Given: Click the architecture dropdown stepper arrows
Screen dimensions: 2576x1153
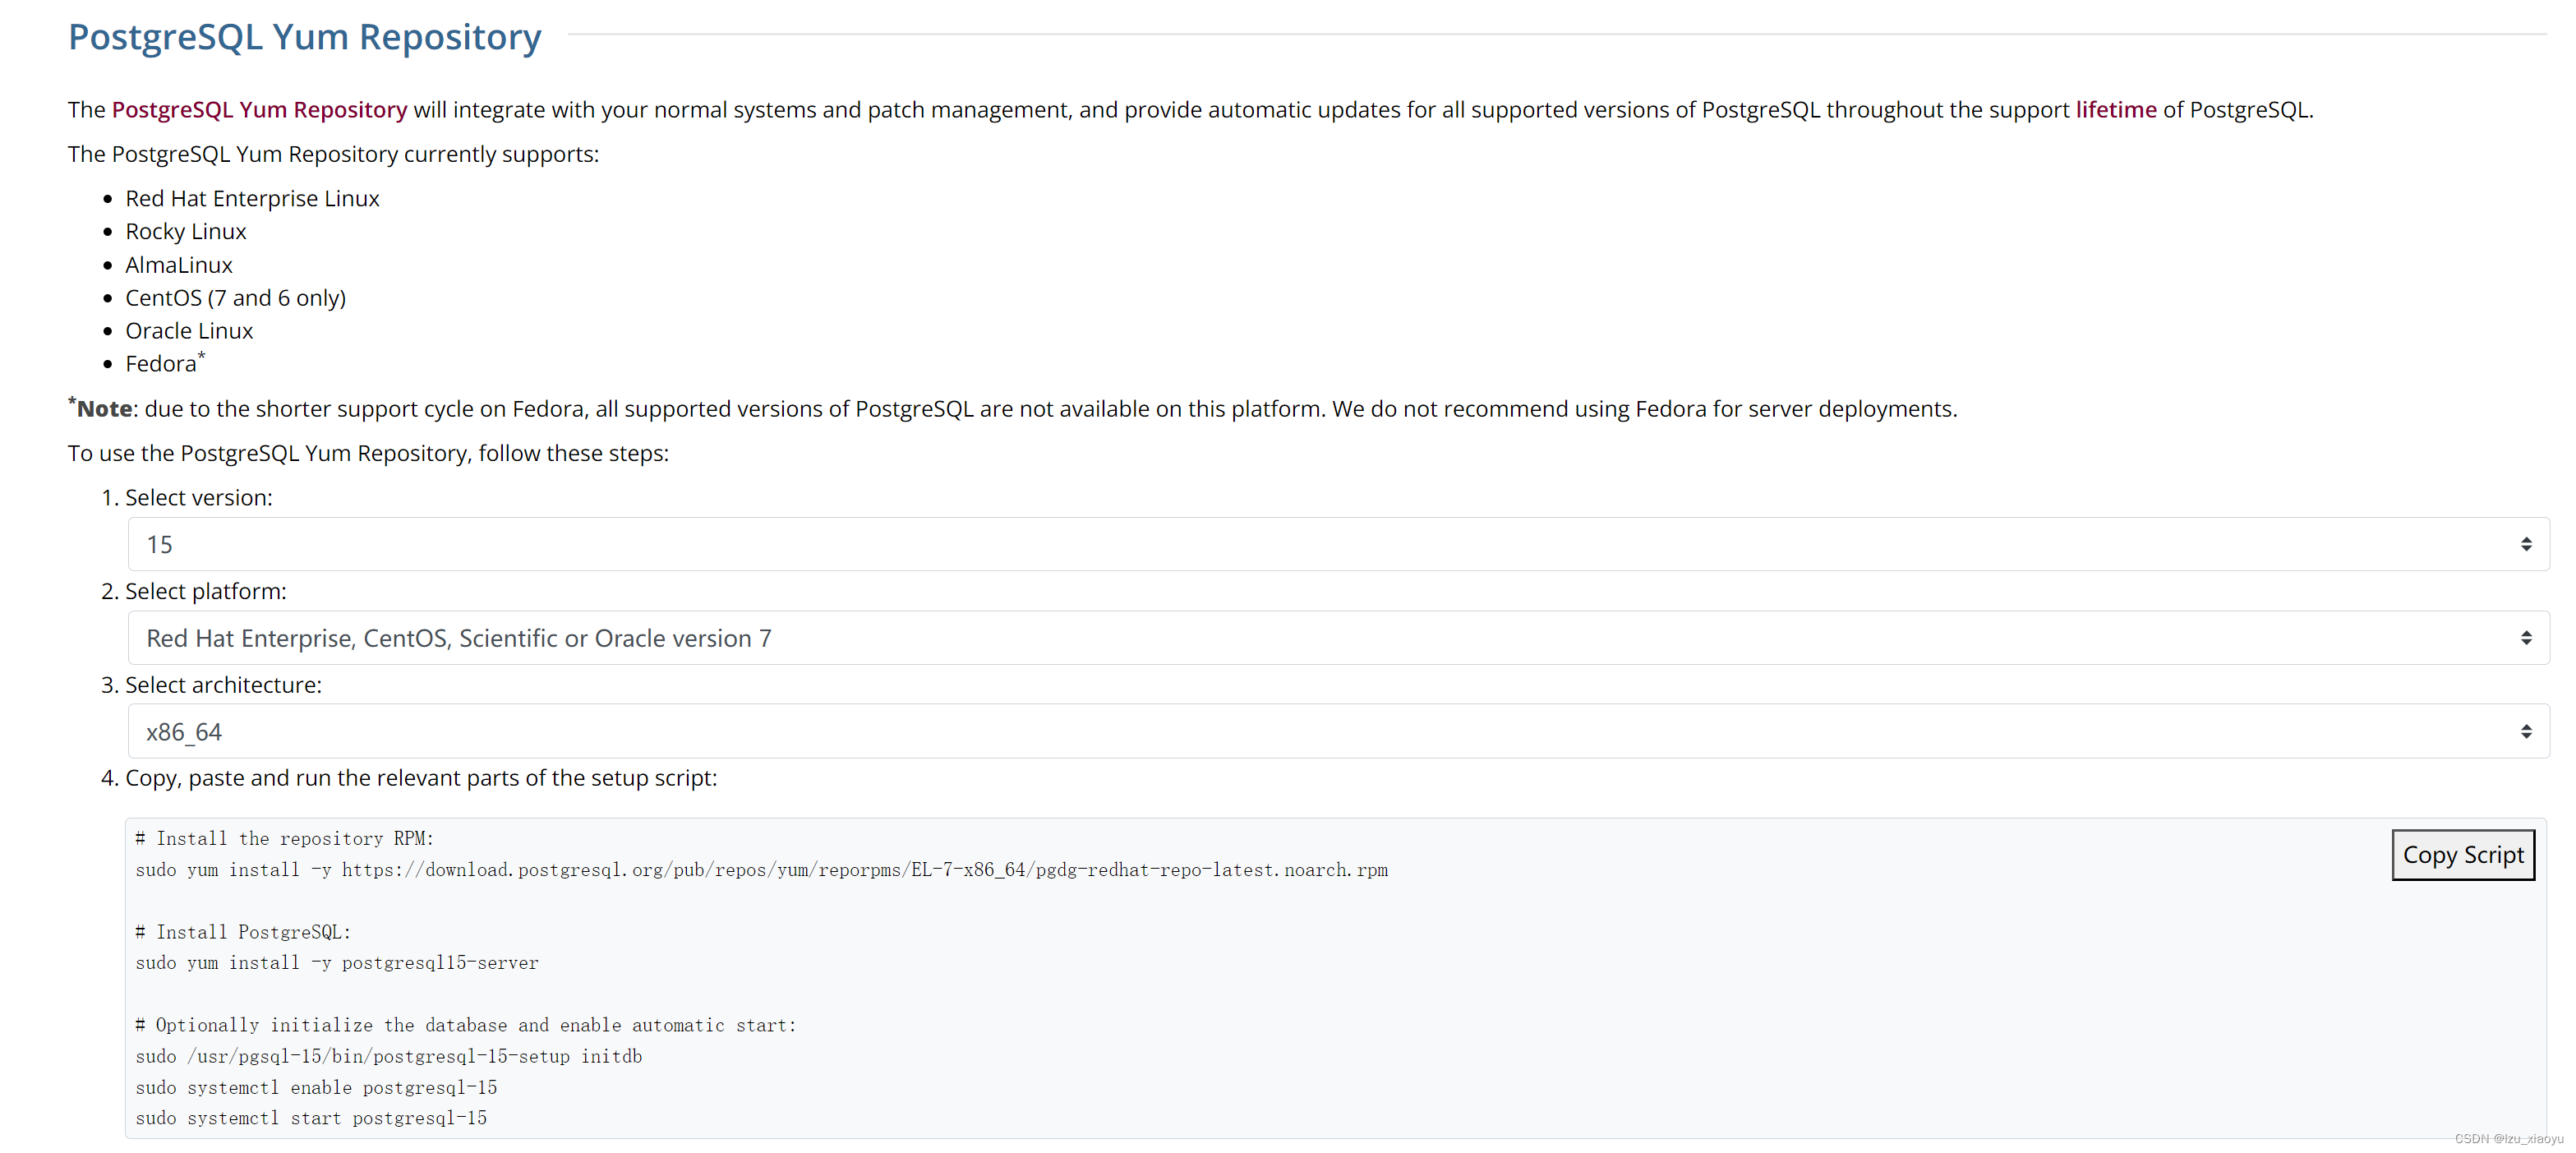Looking at the screenshot, I should click(2527, 731).
